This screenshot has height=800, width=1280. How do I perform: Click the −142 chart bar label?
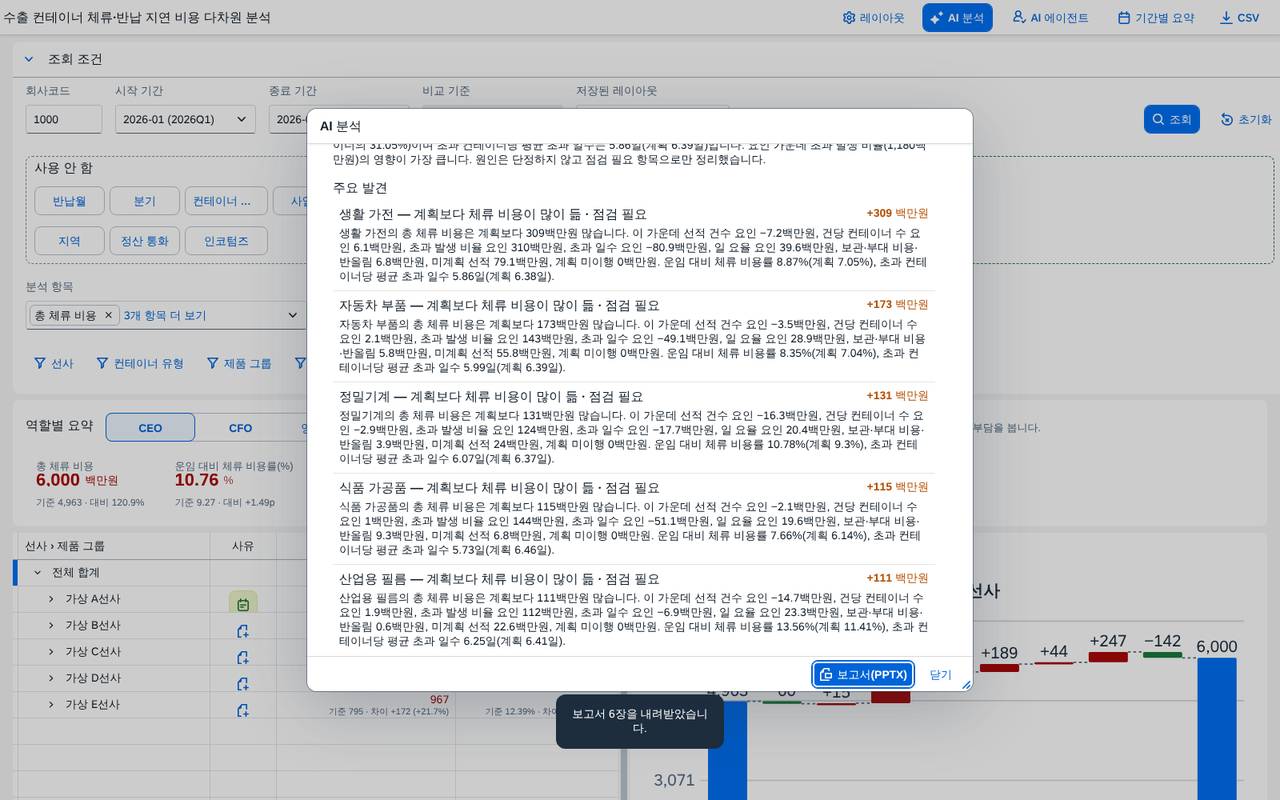pos(1162,641)
